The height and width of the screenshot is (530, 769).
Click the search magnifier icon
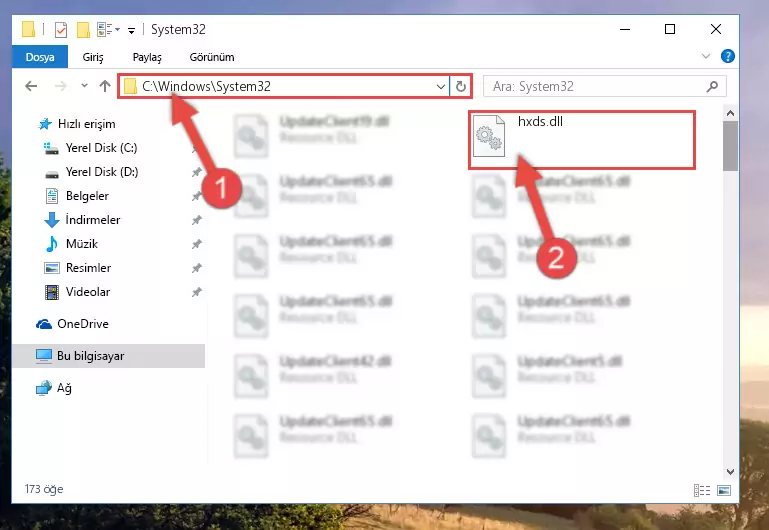pos(712,86)
